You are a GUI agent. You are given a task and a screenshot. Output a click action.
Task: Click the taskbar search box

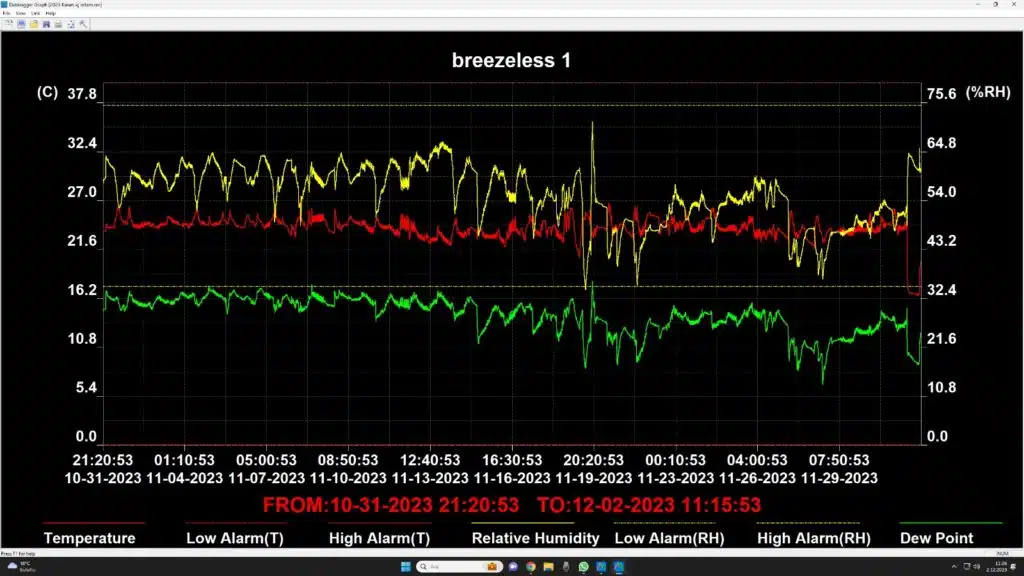(459, 567)
